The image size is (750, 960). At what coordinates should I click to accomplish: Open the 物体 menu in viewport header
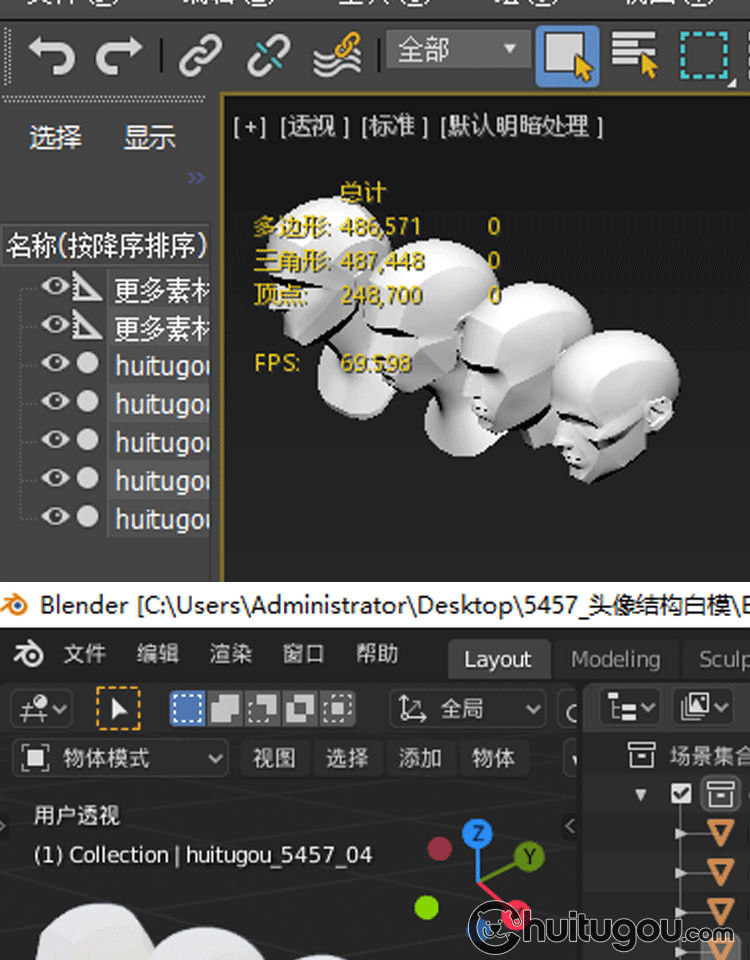(493, 758)
